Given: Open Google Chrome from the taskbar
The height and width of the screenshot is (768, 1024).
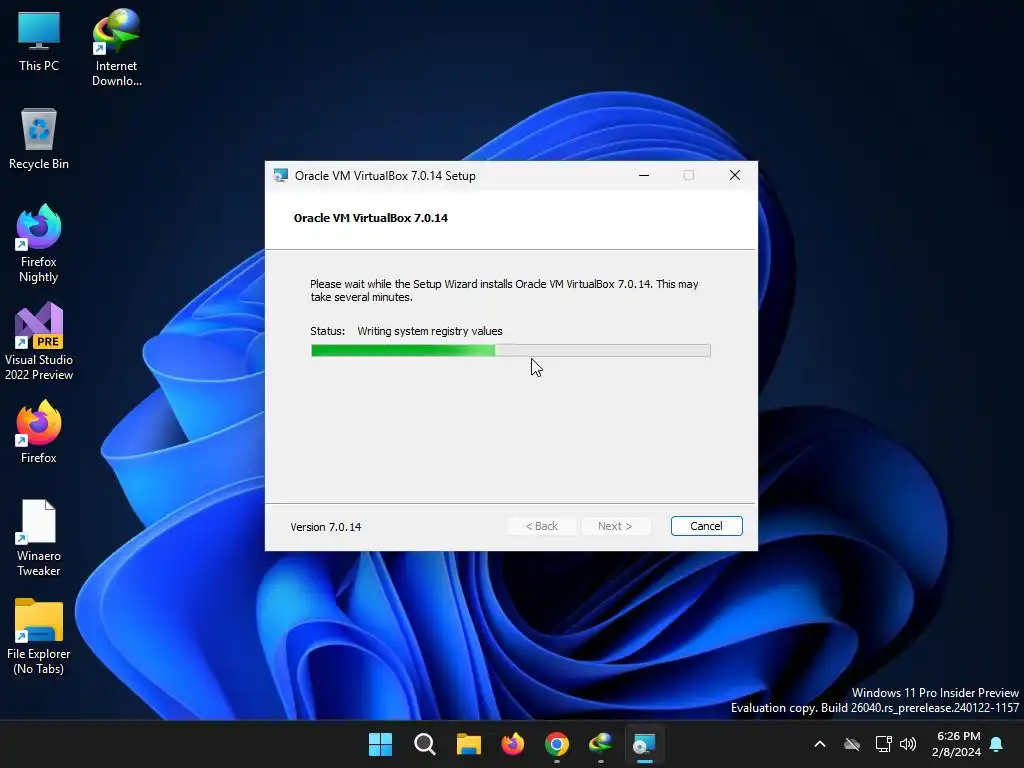Looking at the screenshot, I should (x=556, y=744).
